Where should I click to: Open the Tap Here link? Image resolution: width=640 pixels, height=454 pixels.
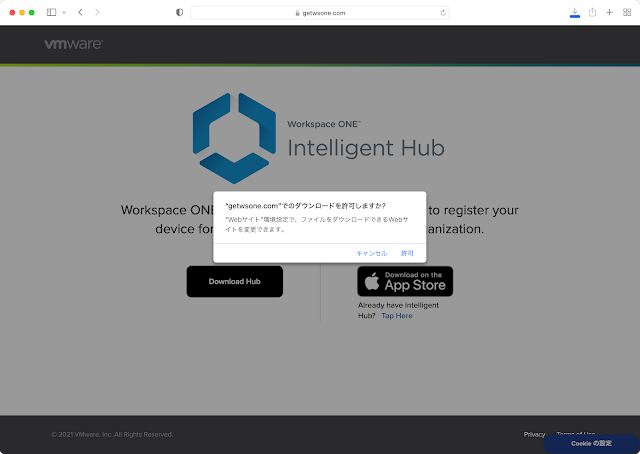point(397,316)
